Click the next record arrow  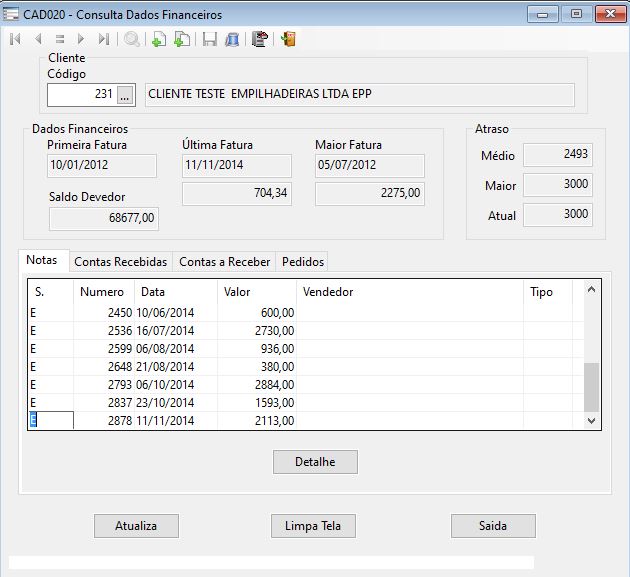pyautogui.click(x=81, y=40)
